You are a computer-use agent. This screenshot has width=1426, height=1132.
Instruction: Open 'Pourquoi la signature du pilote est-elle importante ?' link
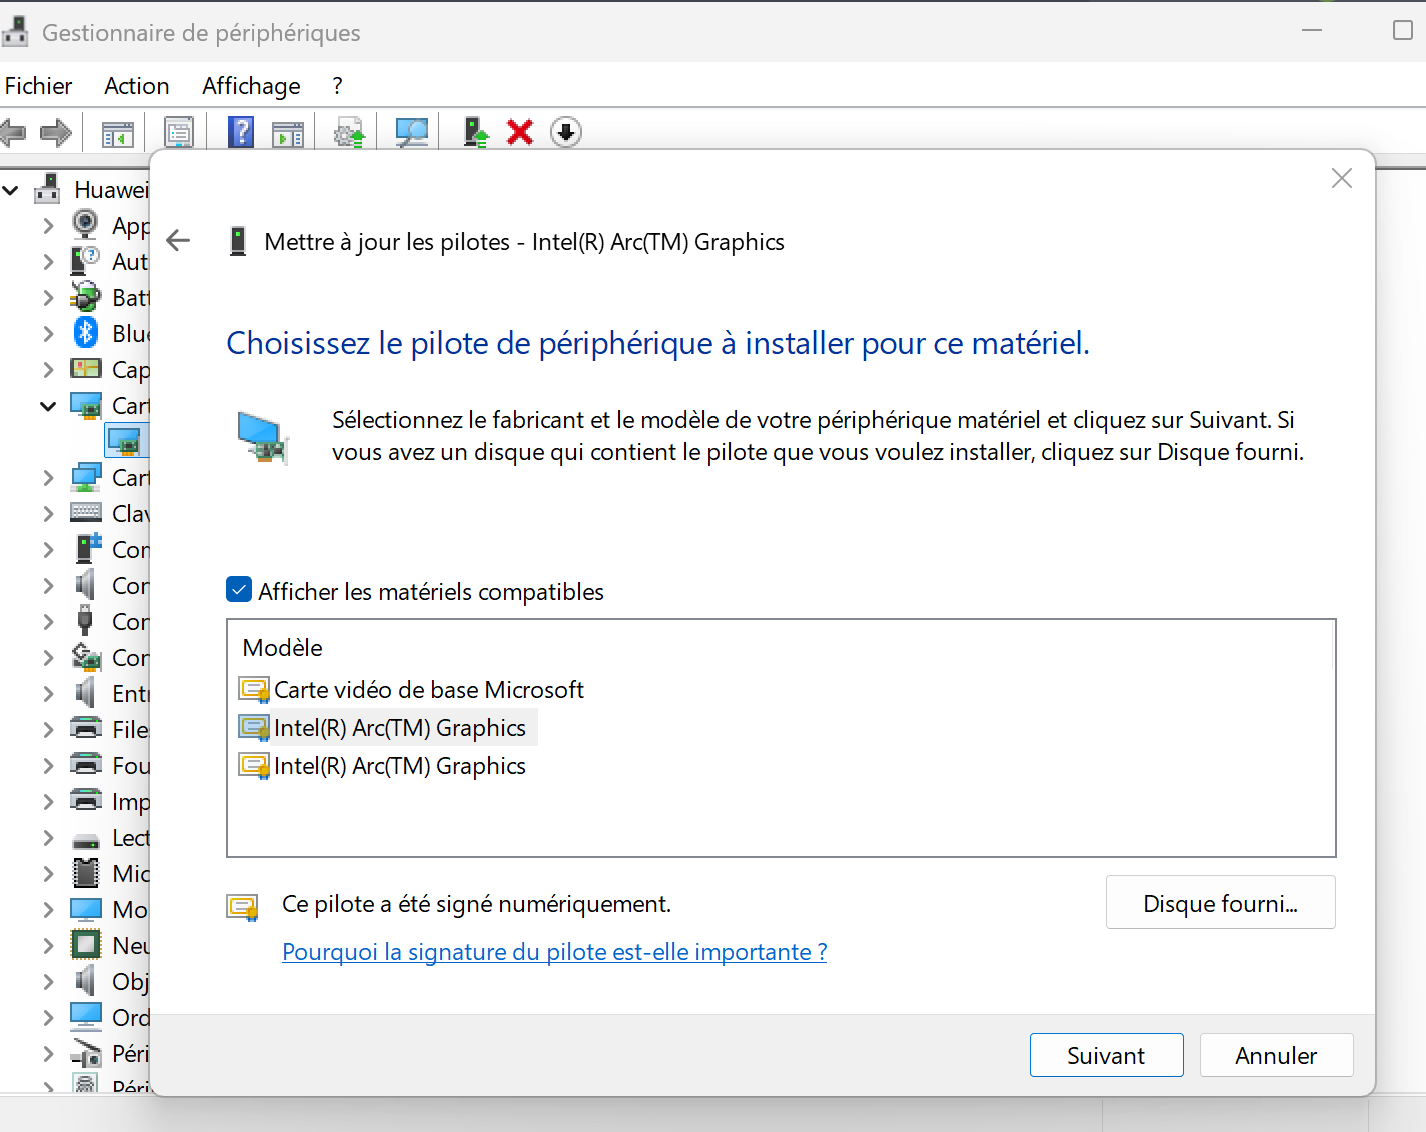point(555,951)
